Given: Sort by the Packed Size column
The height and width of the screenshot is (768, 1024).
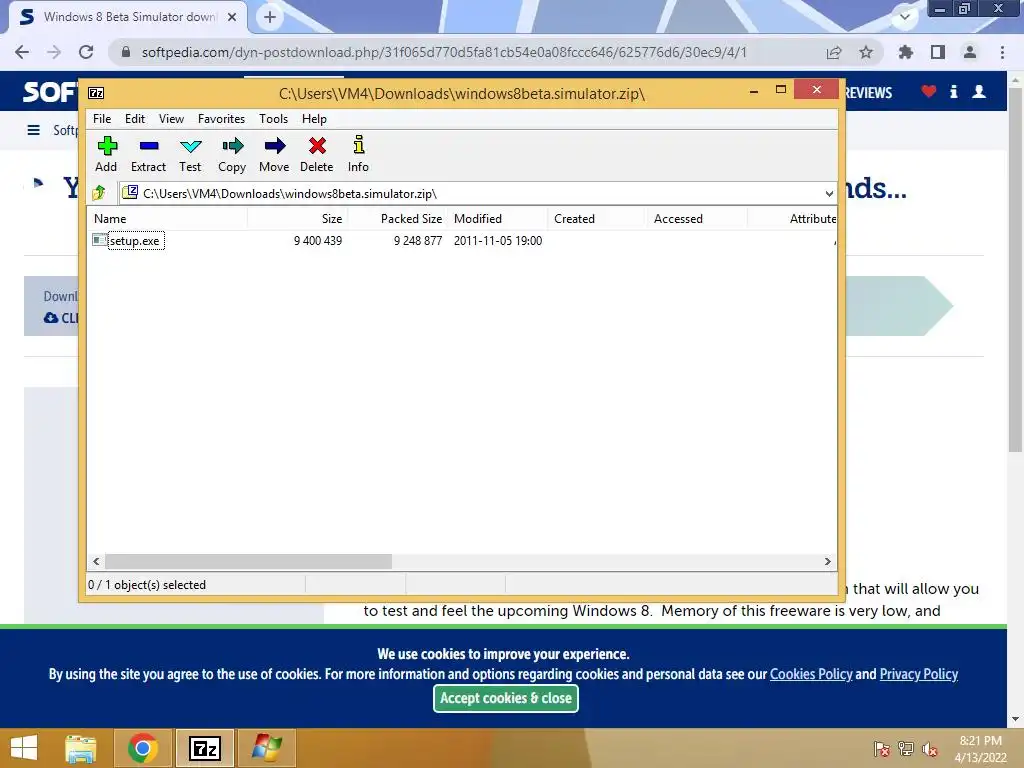Looking at the screenshot, I should coord(398,219).
